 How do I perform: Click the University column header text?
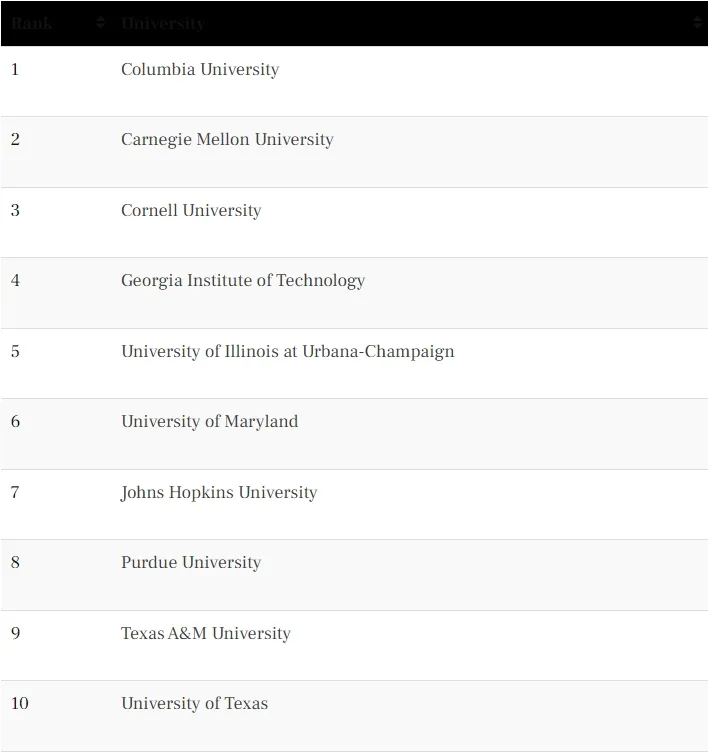click(163, 23)
